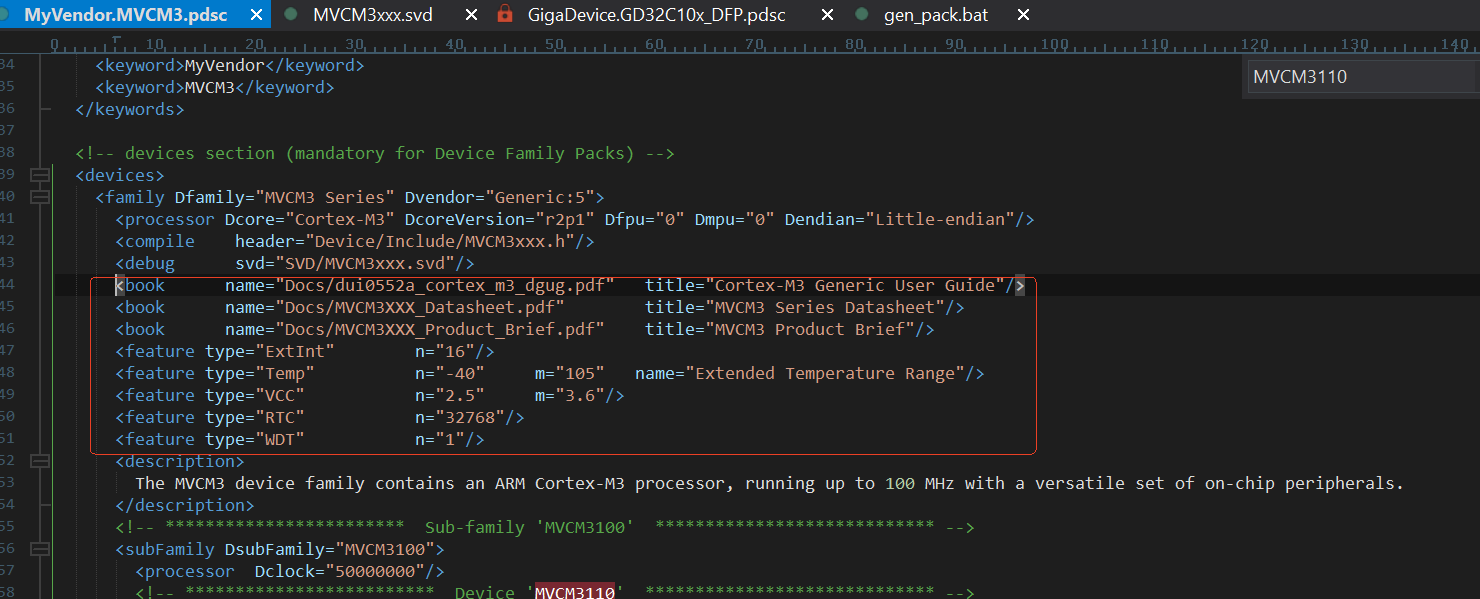This screenshot has height=599, width=1480.
Task: Close the MyVendor.MVCM3.pdsc tab
Action: coord(256,15)
